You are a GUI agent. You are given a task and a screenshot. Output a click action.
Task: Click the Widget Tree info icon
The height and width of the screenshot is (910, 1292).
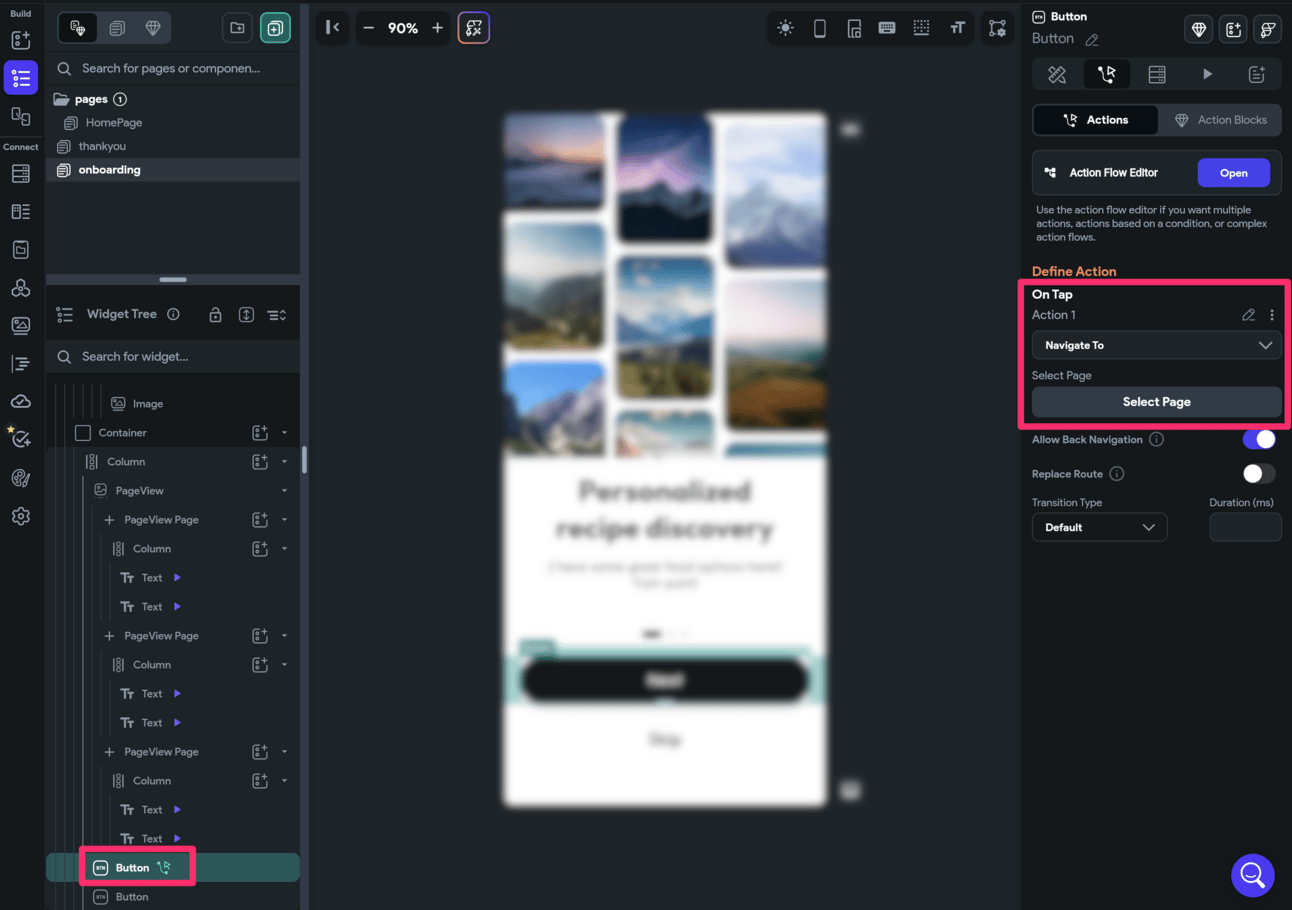click(173, 314)
